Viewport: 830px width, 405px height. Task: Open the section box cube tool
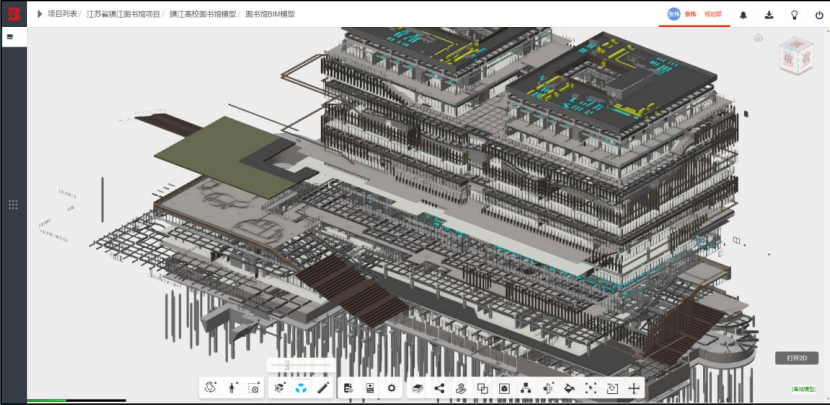coord(279,388)
